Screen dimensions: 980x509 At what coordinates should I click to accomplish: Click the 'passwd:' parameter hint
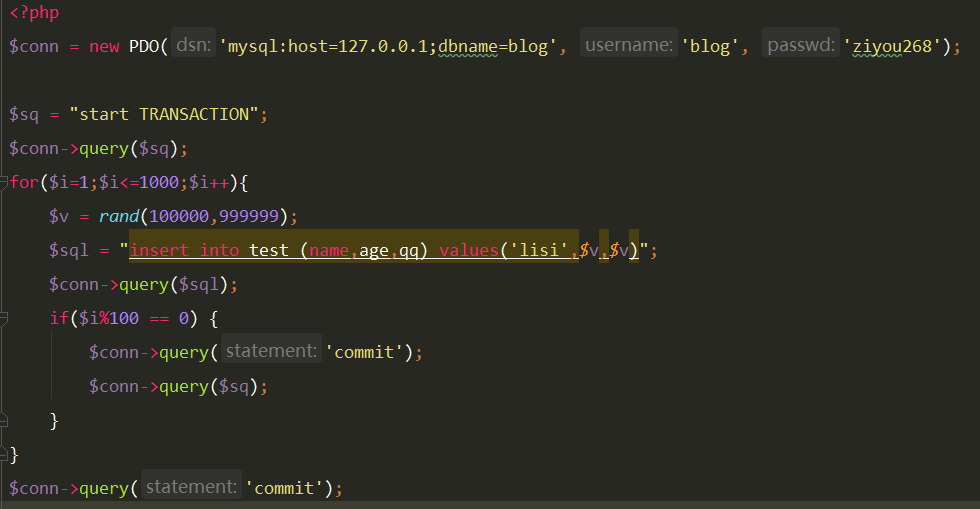click(x=801, y=44)
